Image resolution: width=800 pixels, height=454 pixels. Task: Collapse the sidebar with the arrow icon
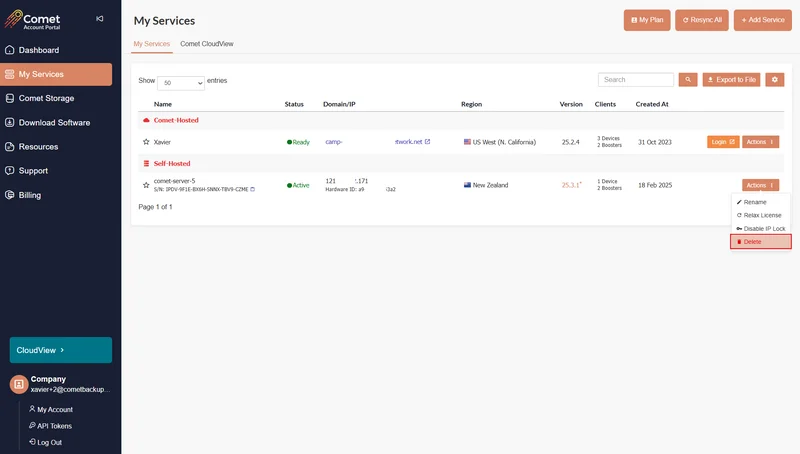tap(99, 19)
